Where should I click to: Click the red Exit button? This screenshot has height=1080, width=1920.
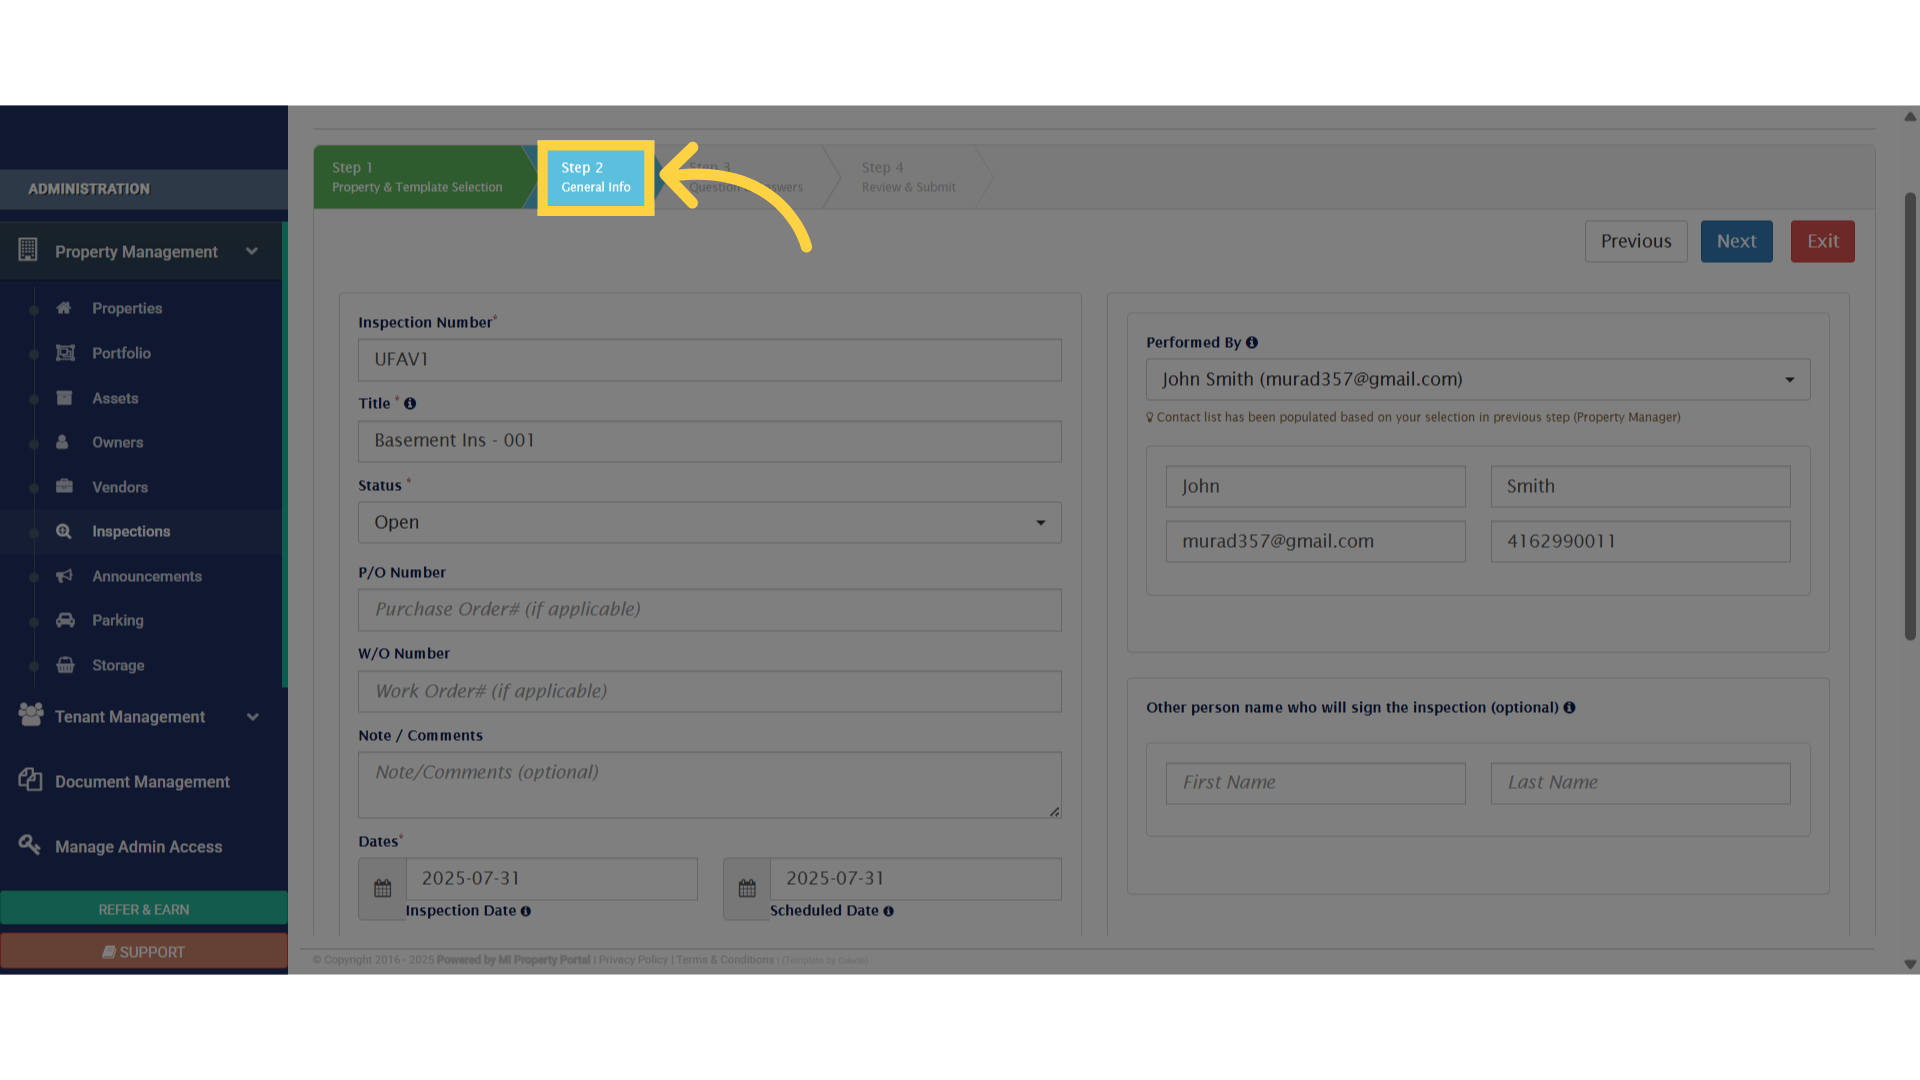(x=1823, y=241)
